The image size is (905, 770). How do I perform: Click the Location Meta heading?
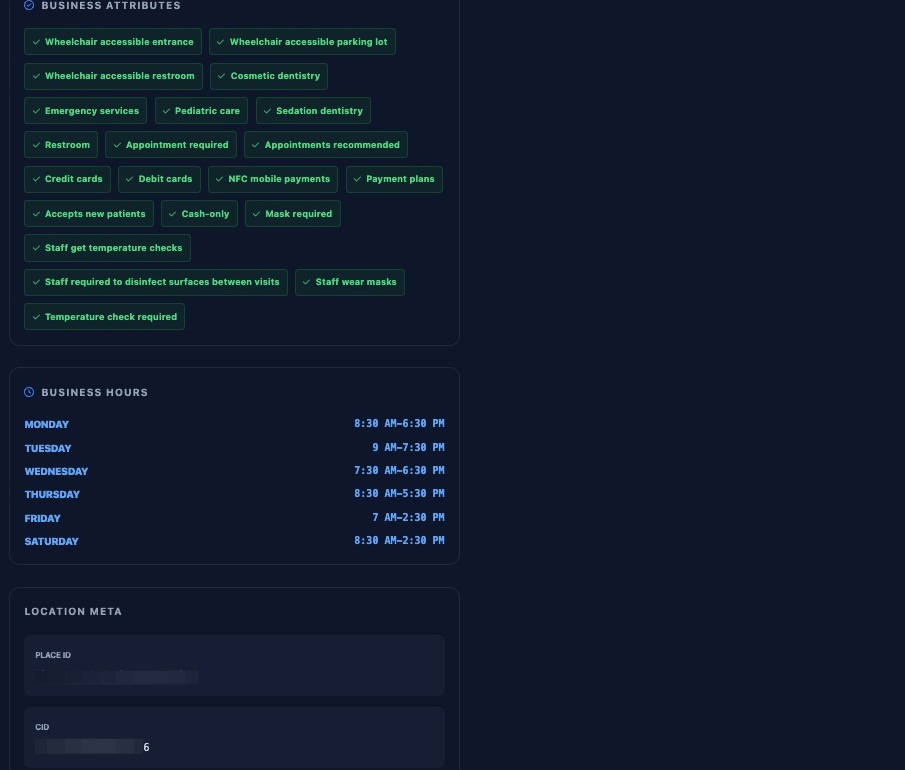[73, 611]
